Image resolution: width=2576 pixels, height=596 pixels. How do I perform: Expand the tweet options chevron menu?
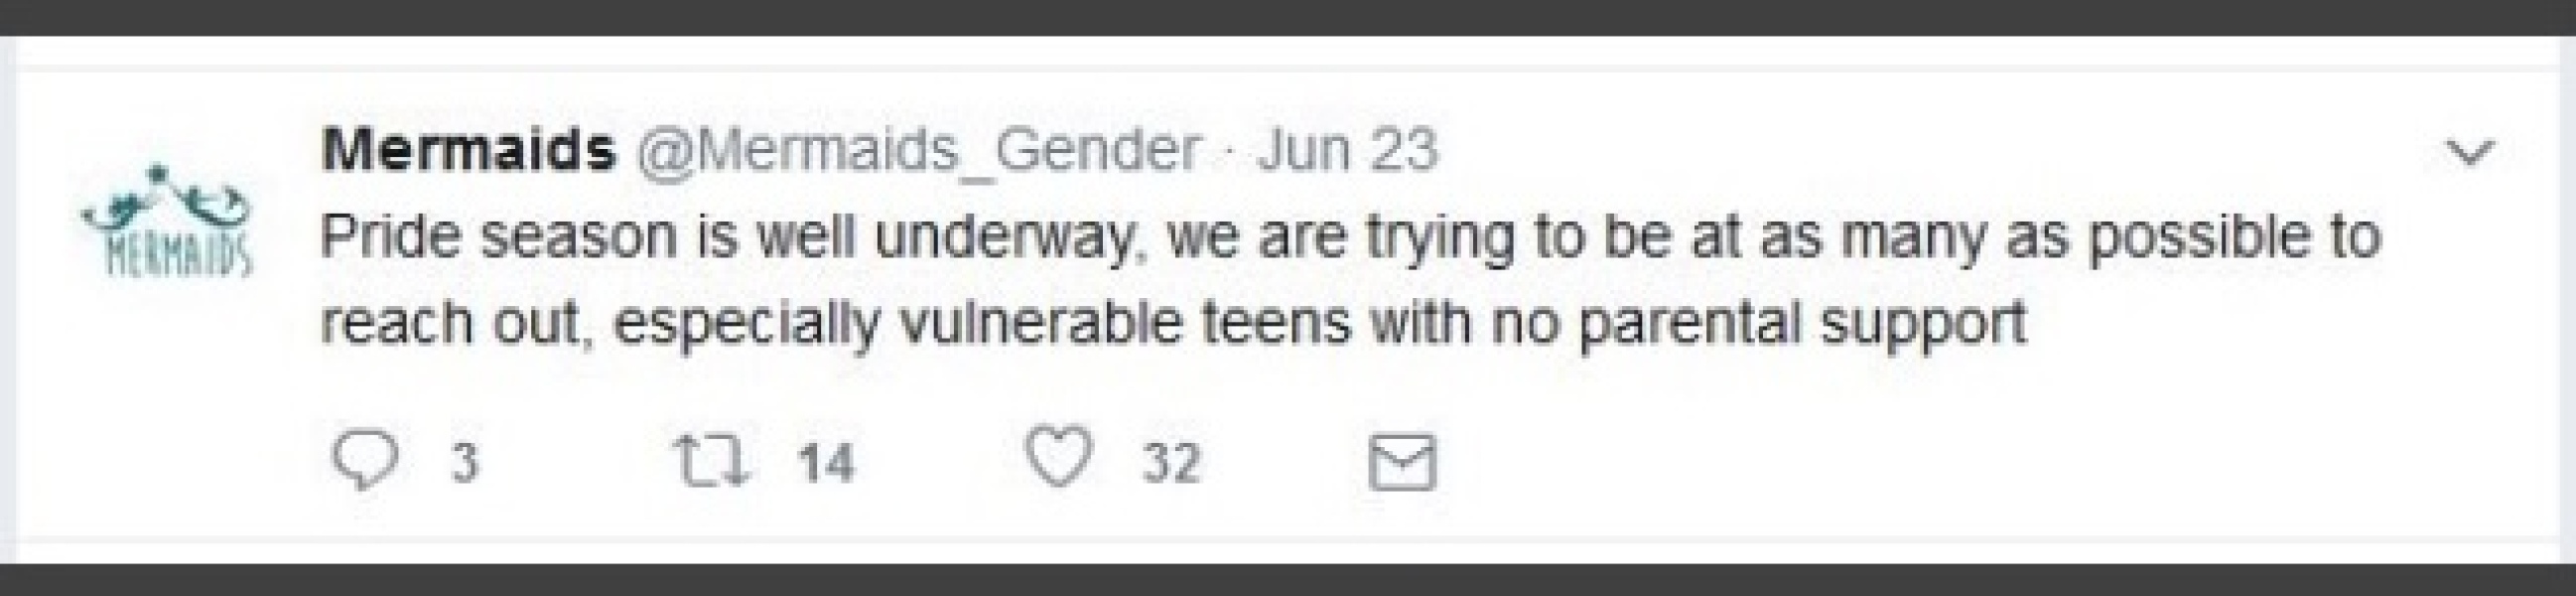coord(2470,153)
